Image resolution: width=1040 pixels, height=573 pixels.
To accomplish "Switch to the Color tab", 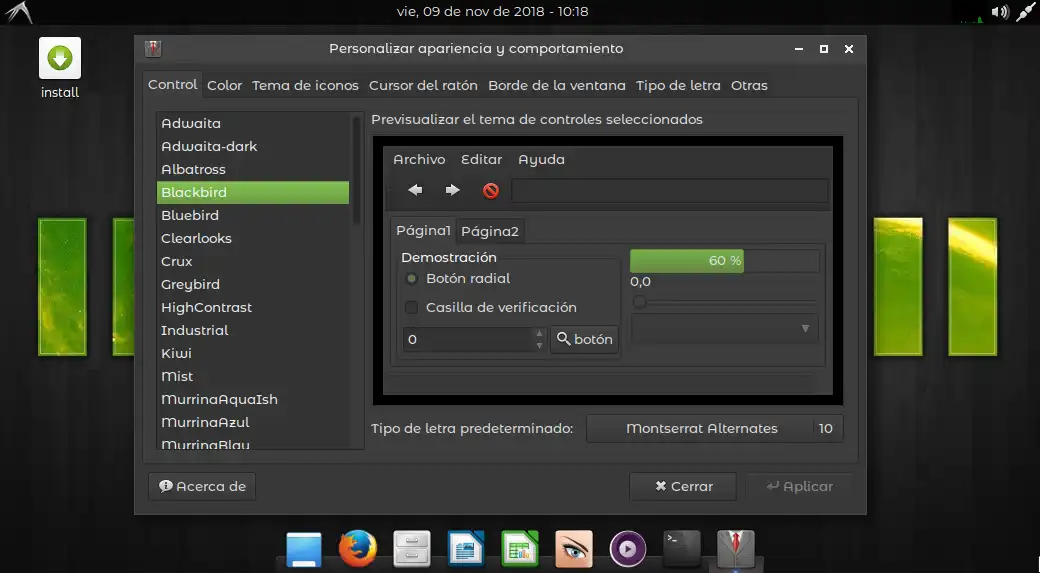I will click(x=224, y=86).
